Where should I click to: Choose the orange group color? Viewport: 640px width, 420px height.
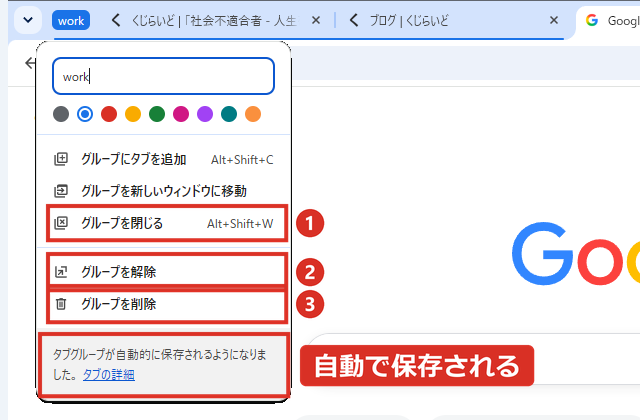[253, 114]
